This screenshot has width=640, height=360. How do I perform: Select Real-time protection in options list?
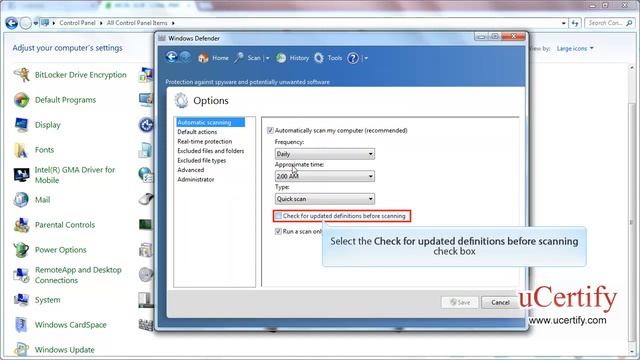[x=204, y=141]
